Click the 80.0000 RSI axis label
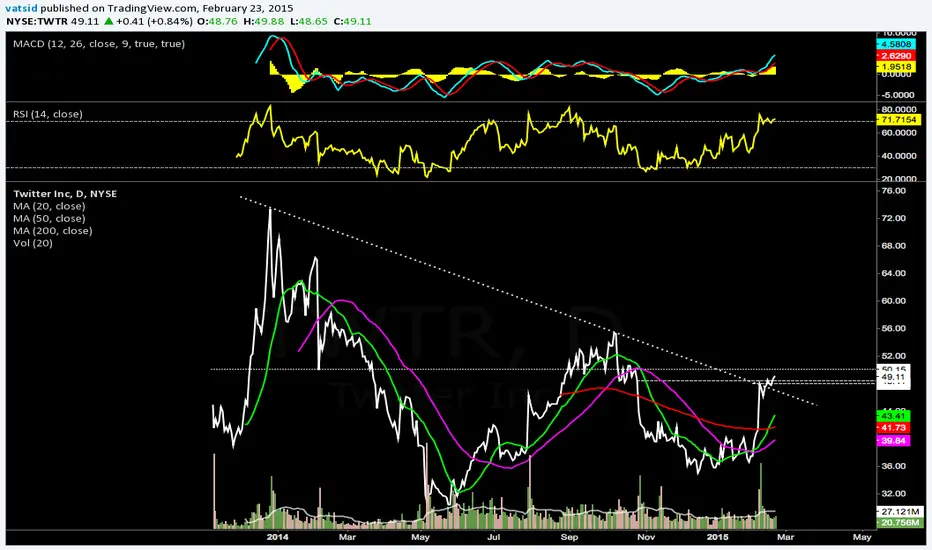This screenshot has height=550, width=932. point(899,109)
